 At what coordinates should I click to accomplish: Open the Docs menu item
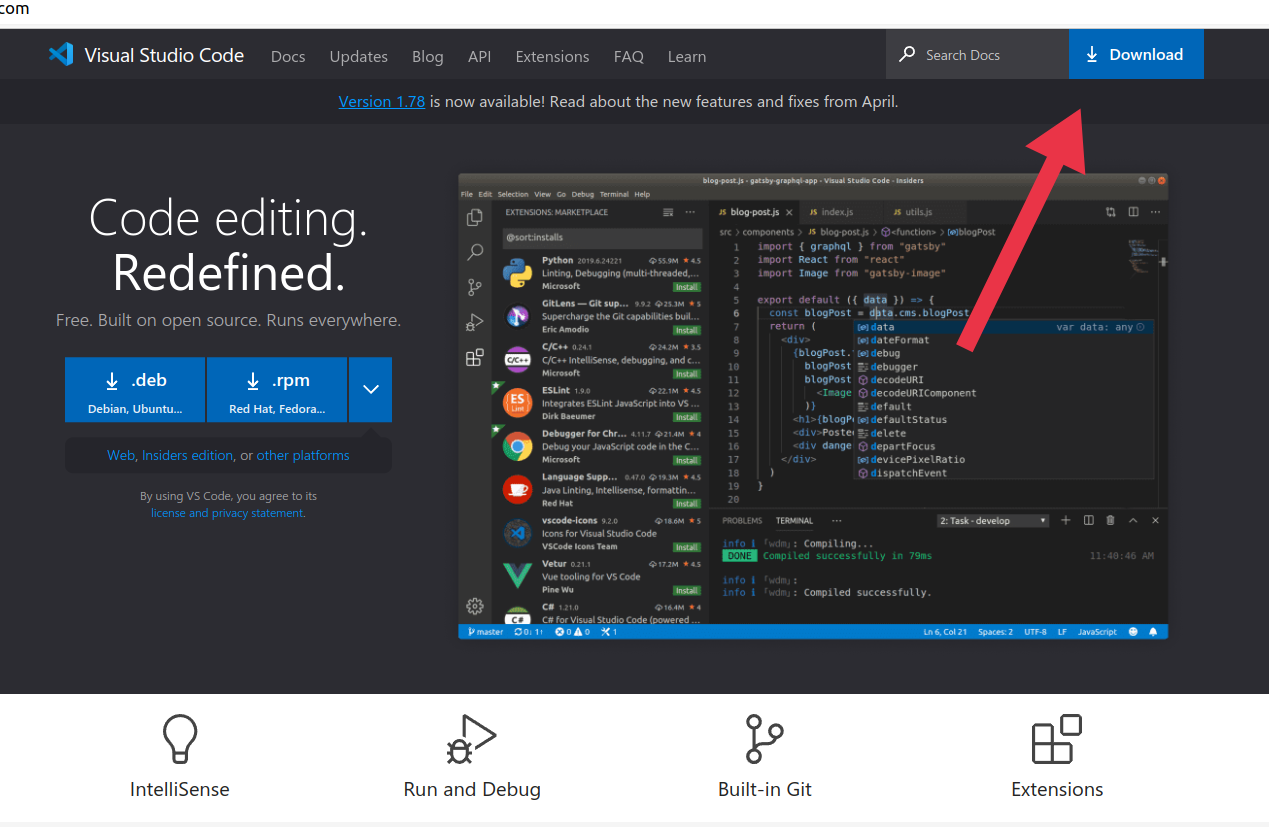(x=288, y=56)
